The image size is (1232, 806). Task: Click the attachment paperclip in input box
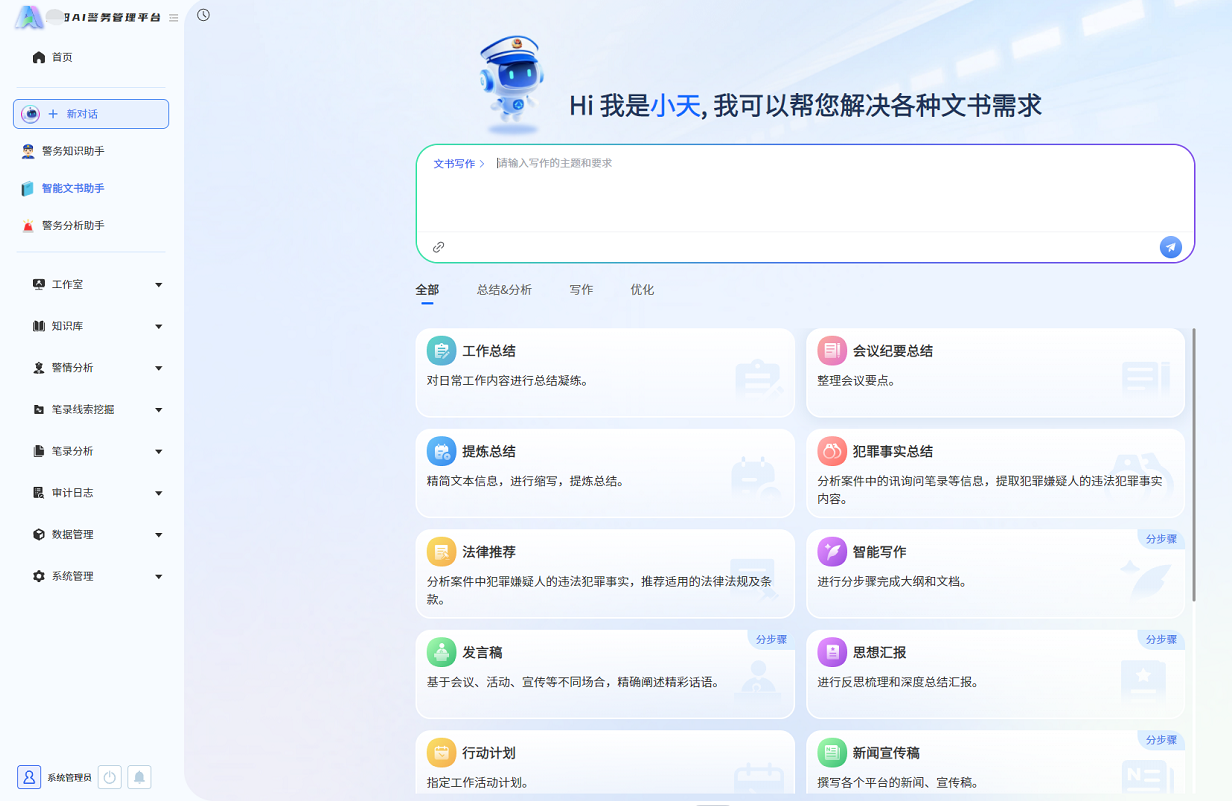pyautogui.click(x=439, y=246)
